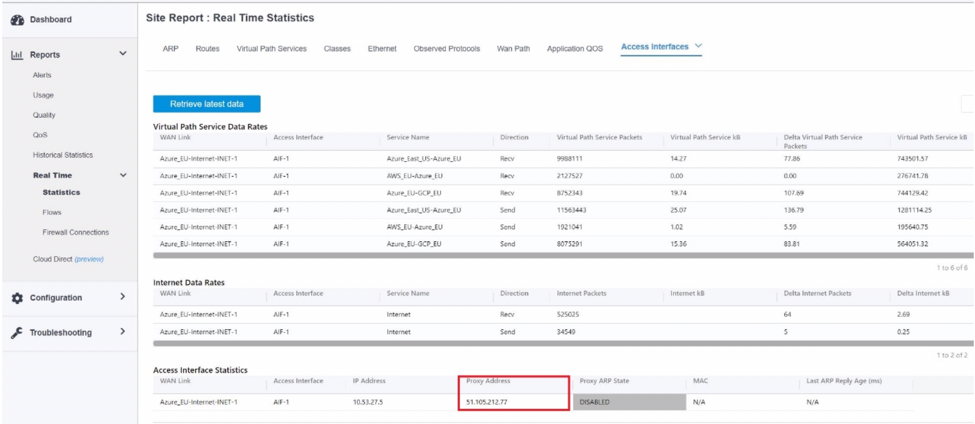This screenshot has width=975, height=424.
Task: Expand the Troubleshooting section arrow
Action: click(x=122, y=332)
